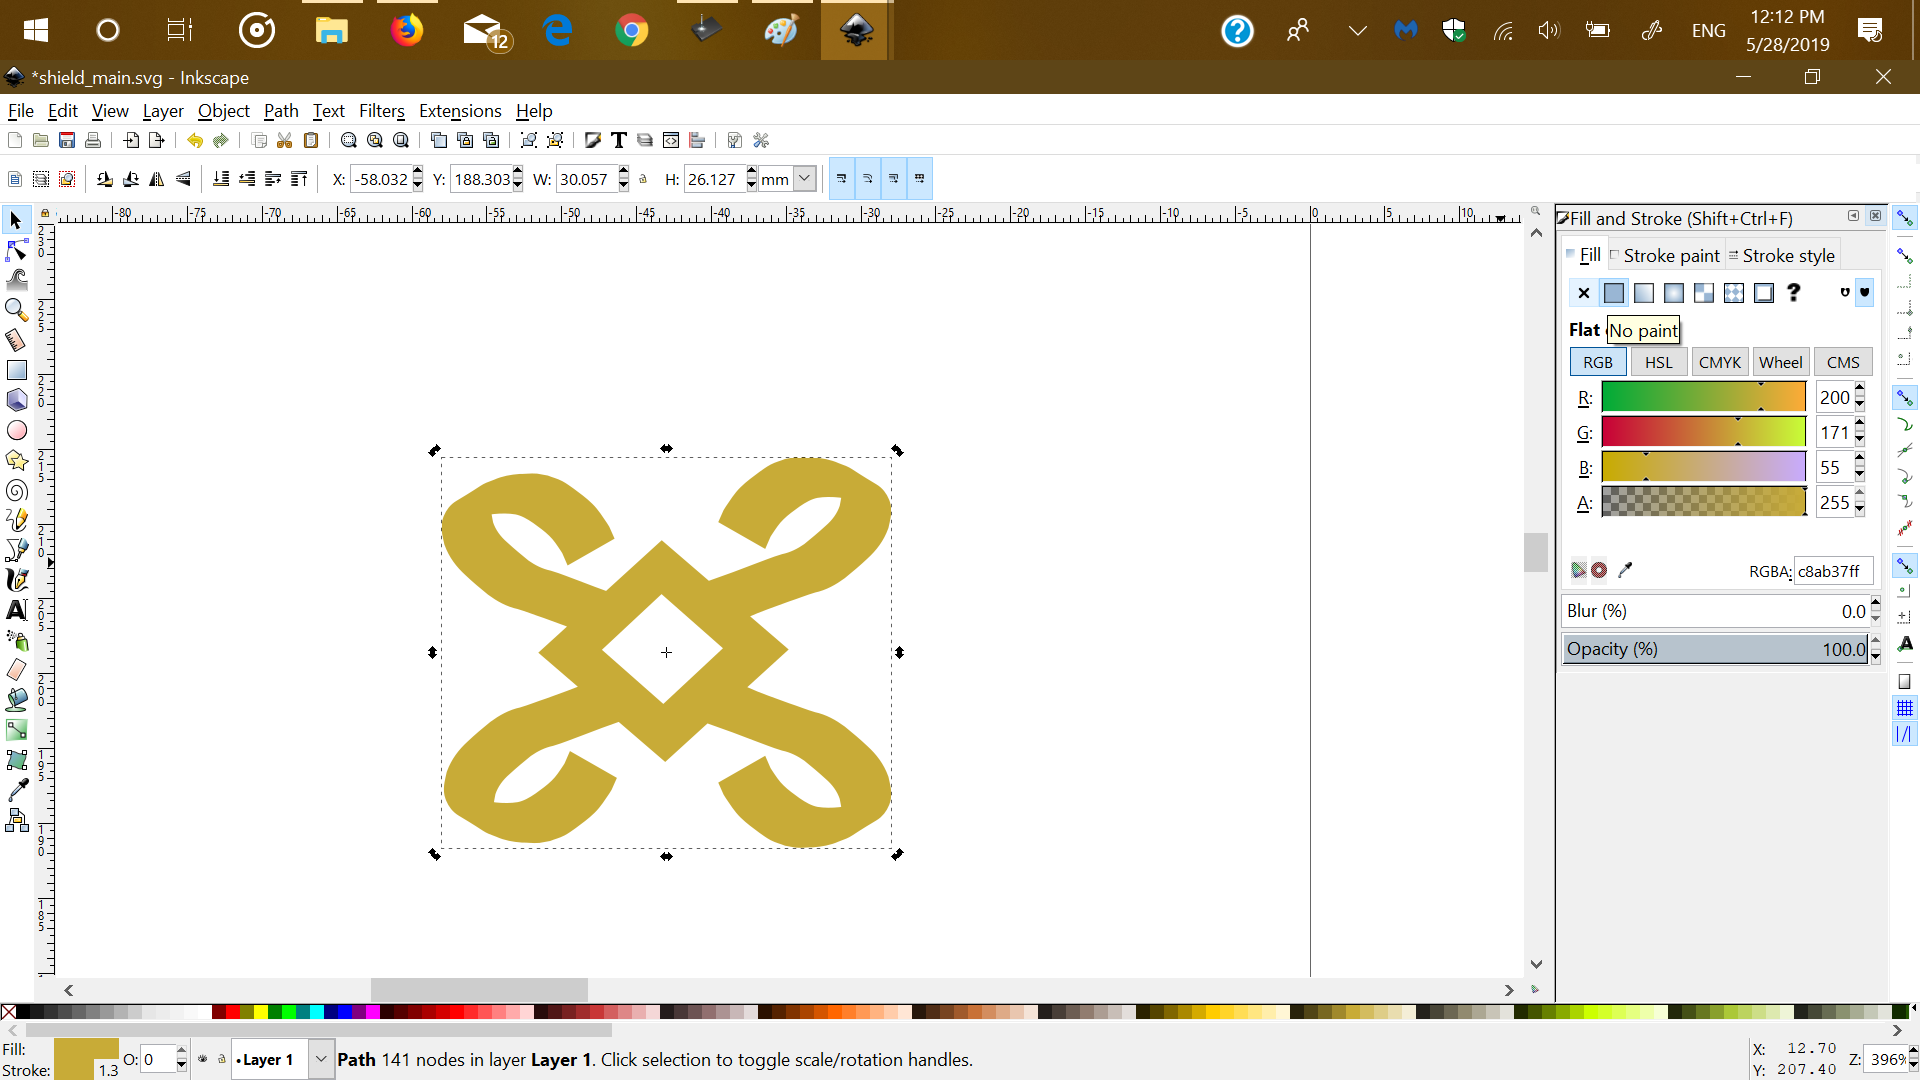Click the Flip horizontally icon

157,180
